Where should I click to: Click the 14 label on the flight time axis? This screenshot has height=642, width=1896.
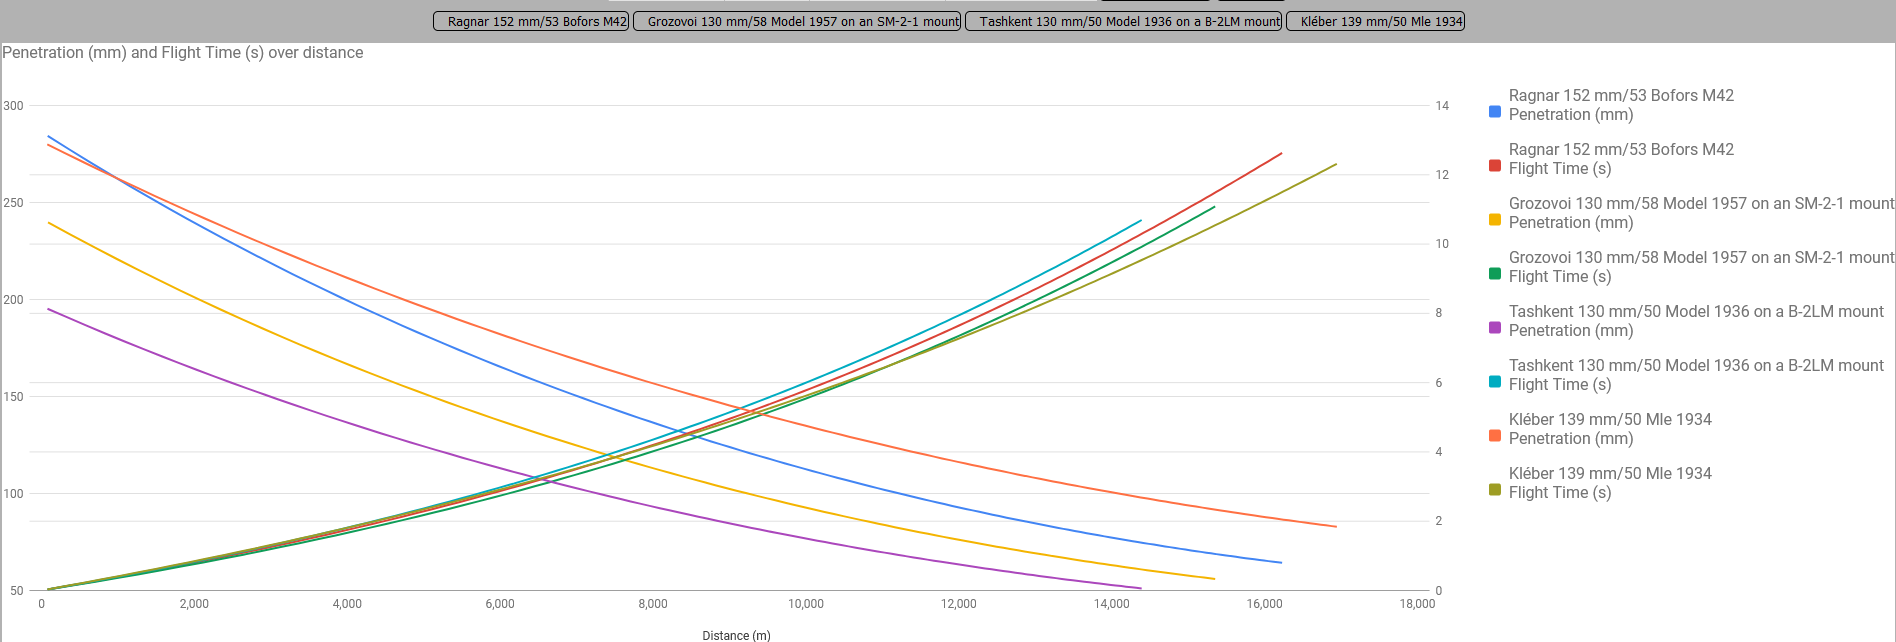click(x=1442, y=106)
